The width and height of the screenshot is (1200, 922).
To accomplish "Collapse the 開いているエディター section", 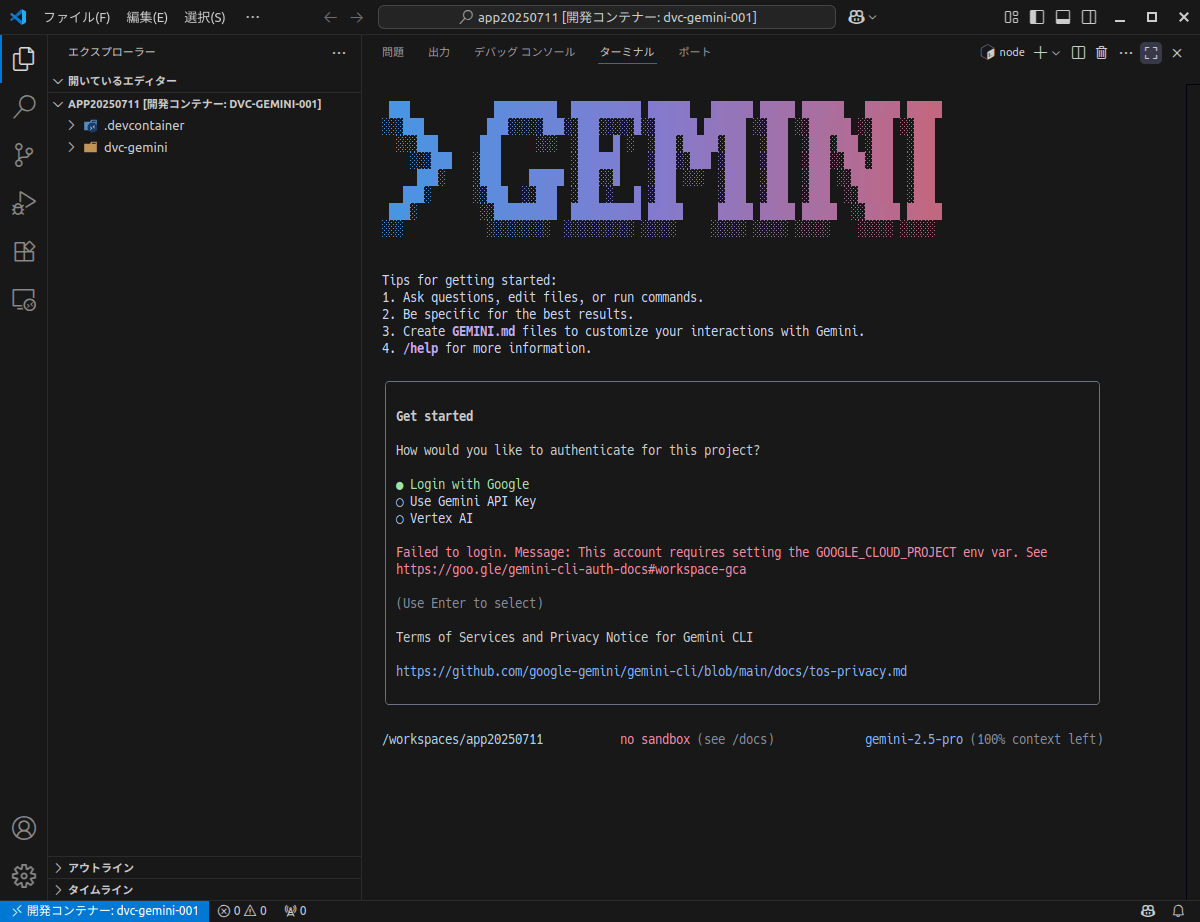I will (x=204, y=81).
